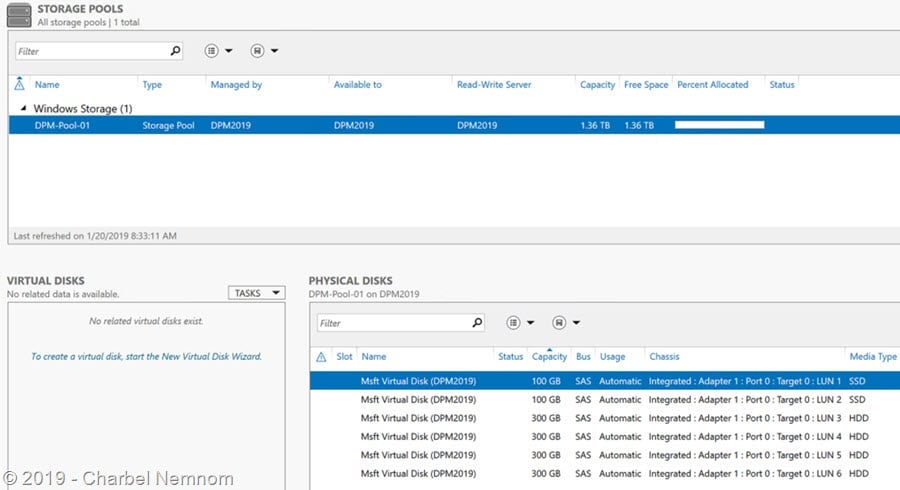The image size is (900, 490).
Task: Select Msft Virtual Disk on LUN 6
Action: pyautogui.click(x=605, y=473)
